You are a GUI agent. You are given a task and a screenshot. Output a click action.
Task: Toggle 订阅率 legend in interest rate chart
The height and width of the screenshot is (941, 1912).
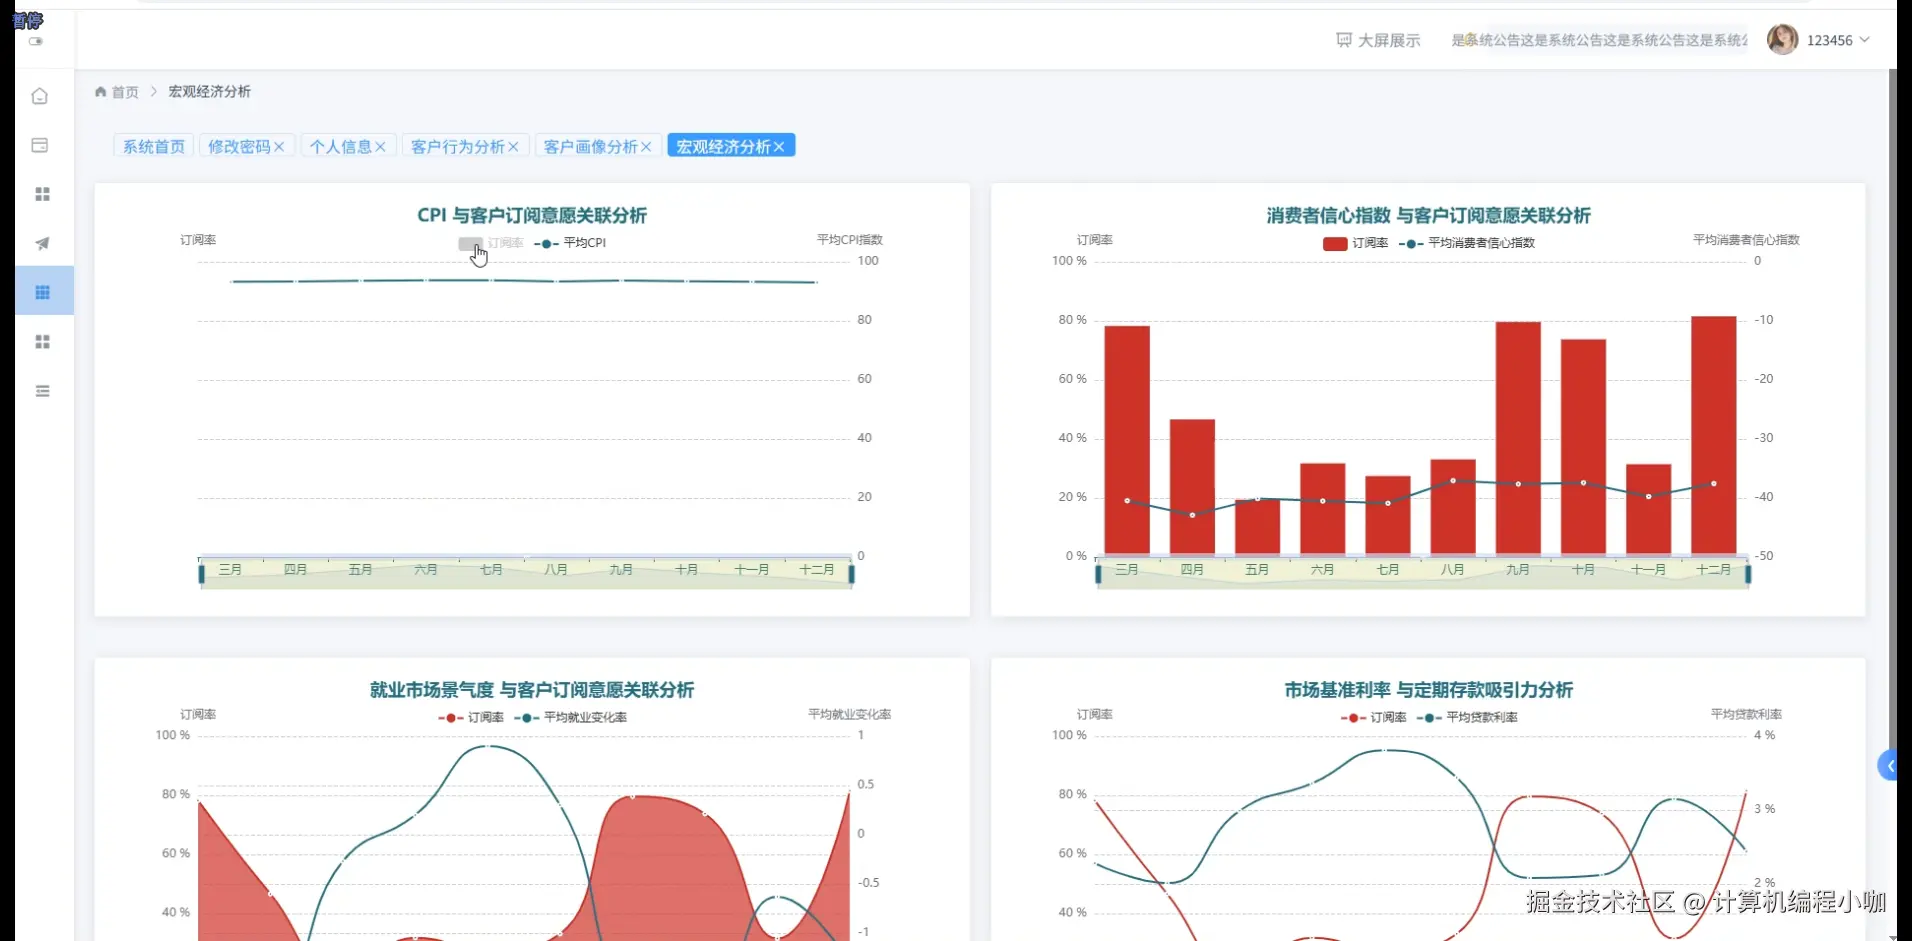pyautogui.click(x=1374, y=717)
